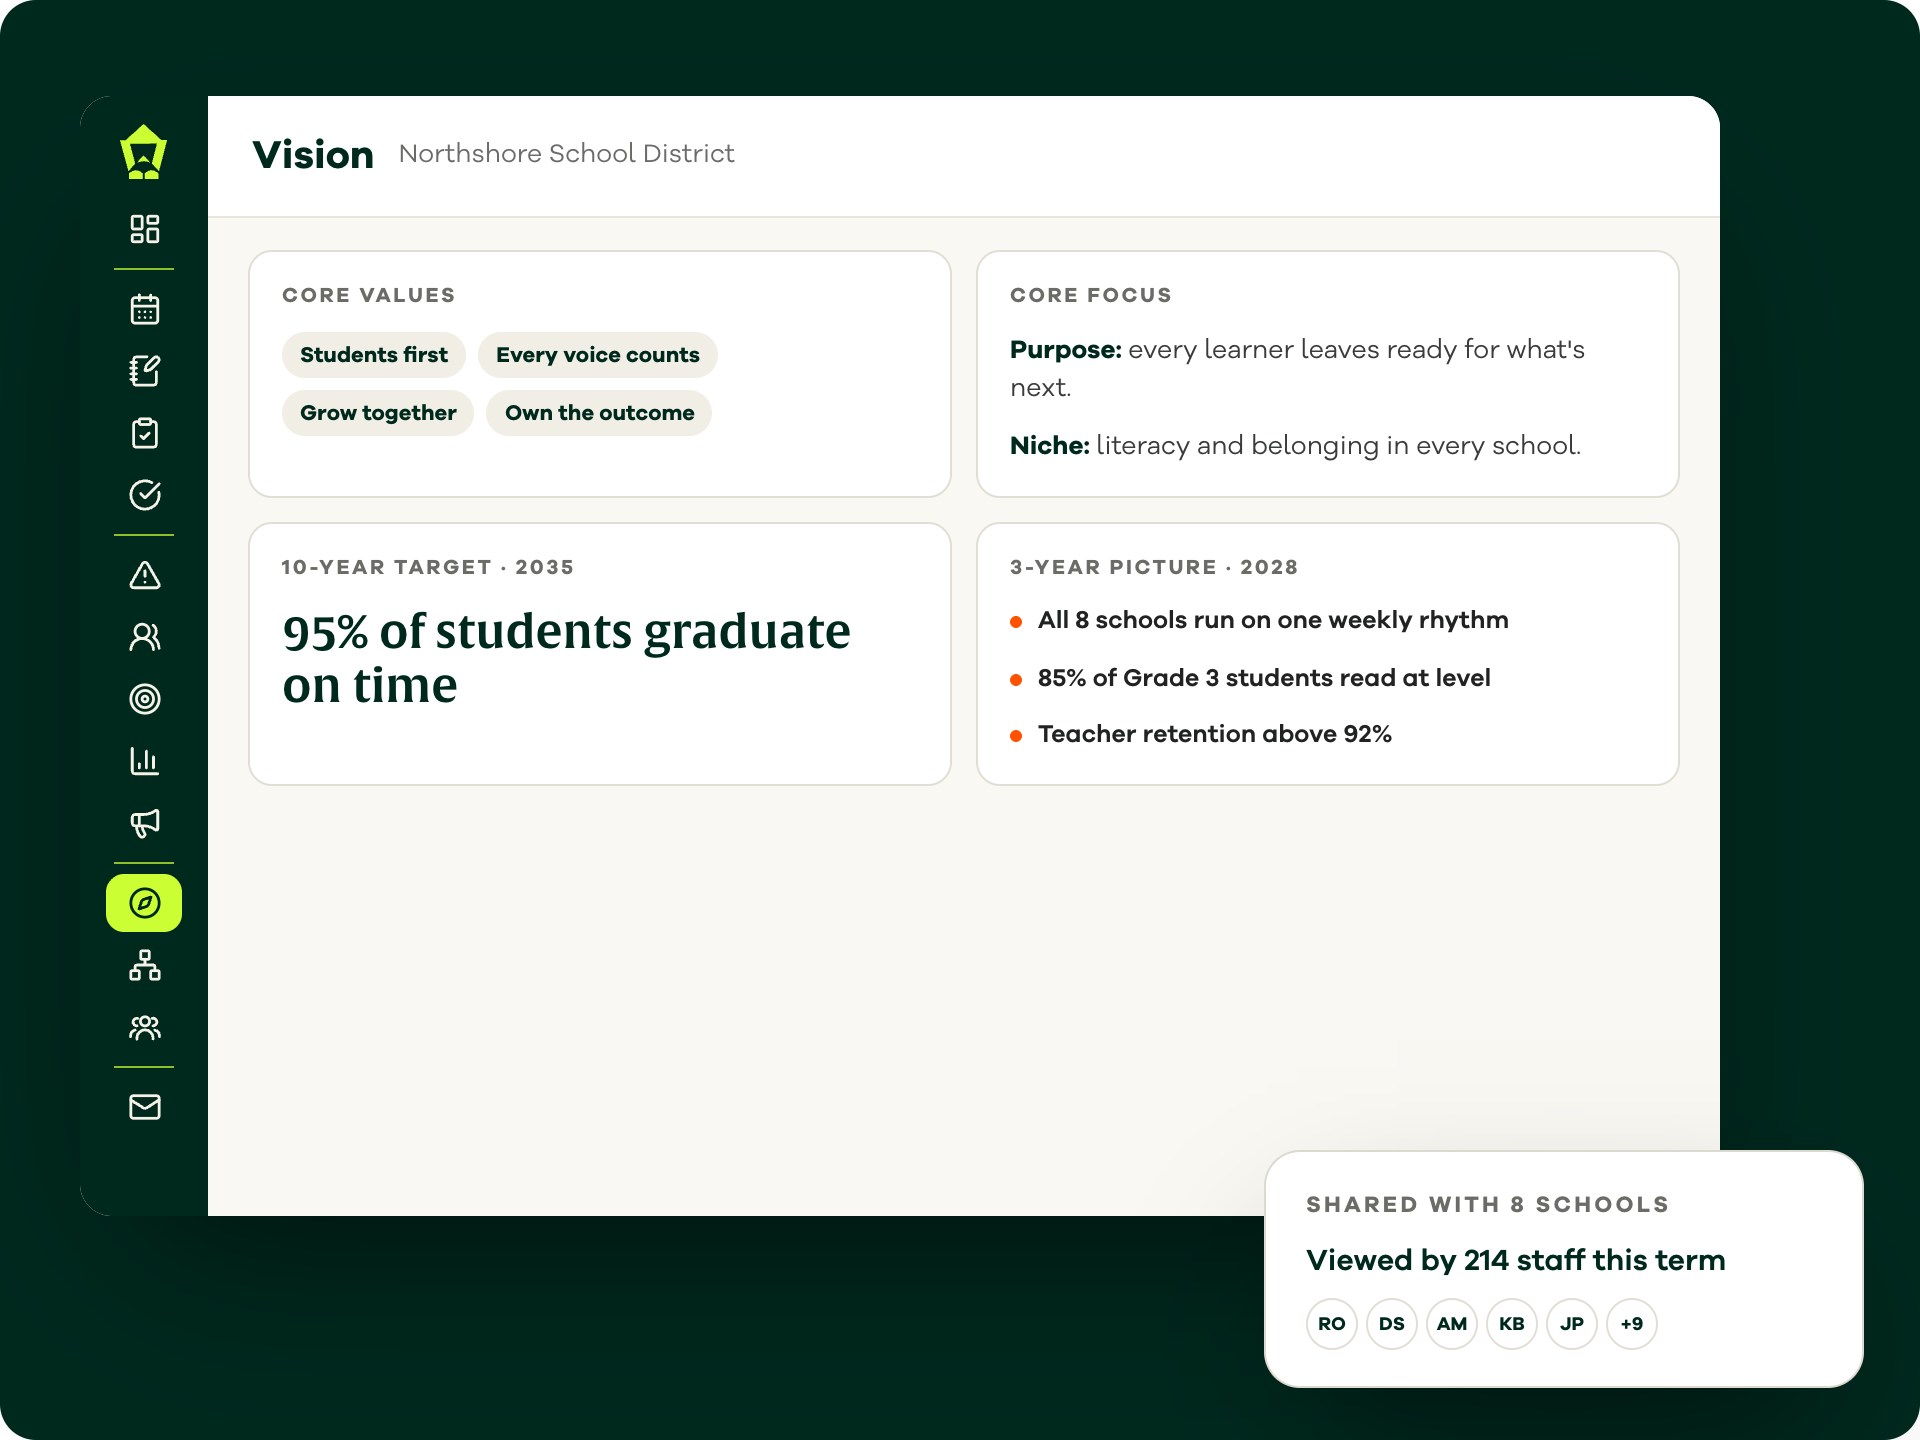Click the 3-YEAR PICTURE · 2028 label

[1154, 567]
